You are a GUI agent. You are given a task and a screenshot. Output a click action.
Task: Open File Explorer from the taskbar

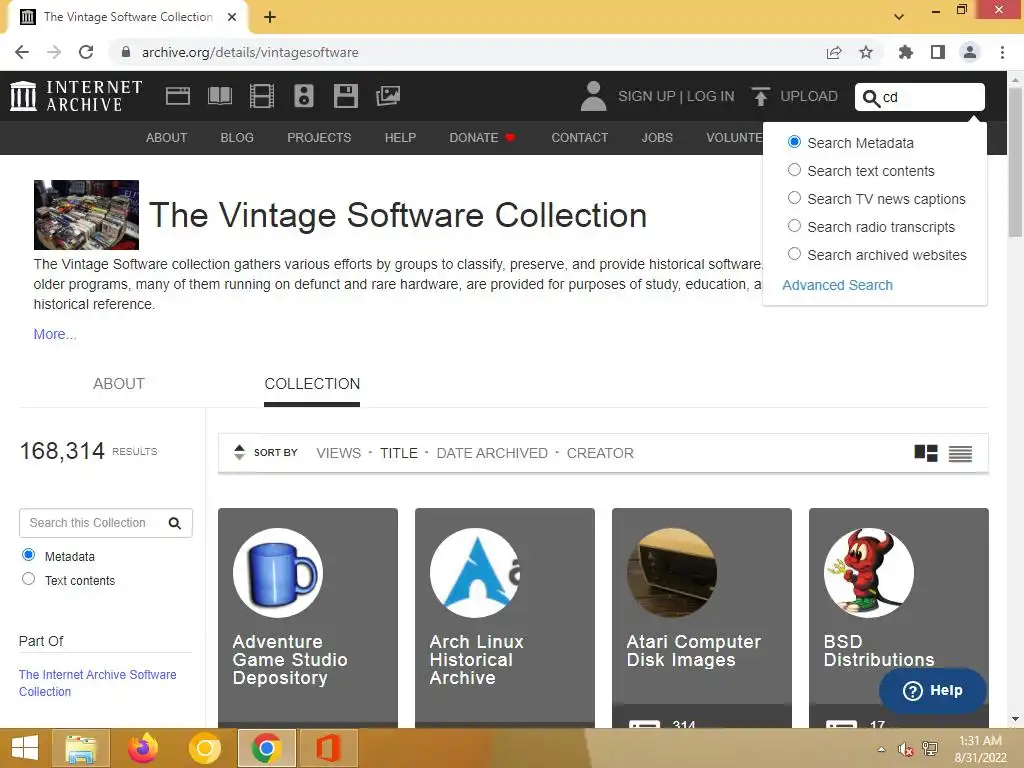point(81,748)
